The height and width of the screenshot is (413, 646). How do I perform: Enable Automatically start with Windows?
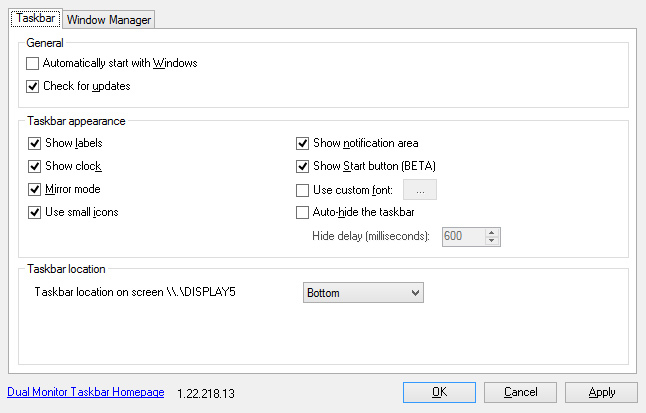33,63
